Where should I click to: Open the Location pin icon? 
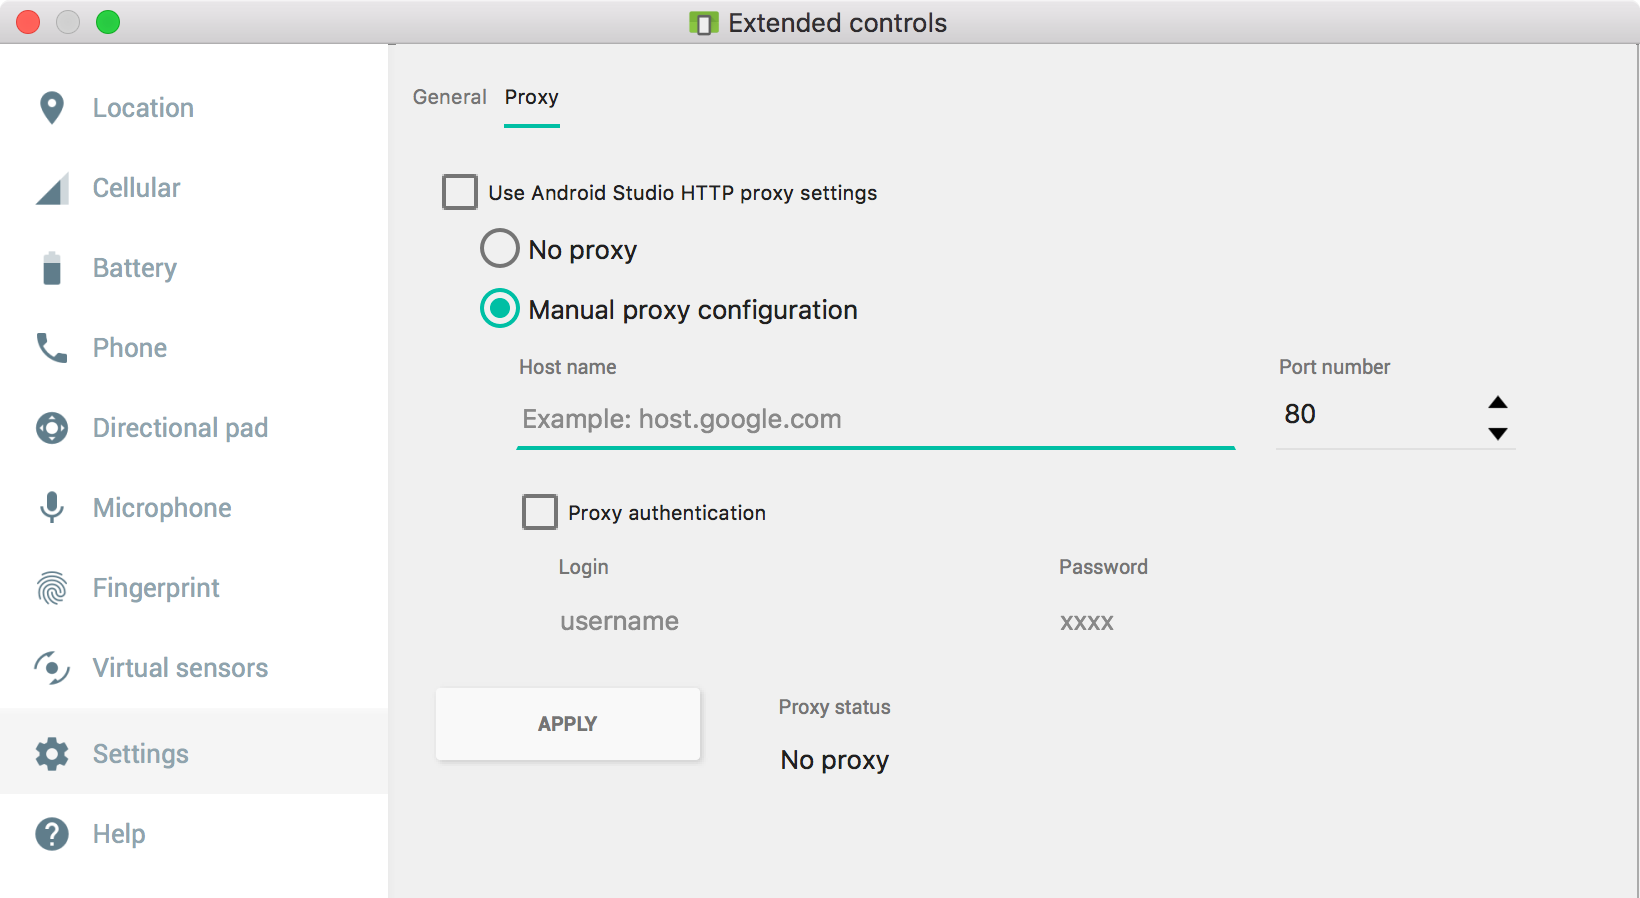(x=52, y=108)
